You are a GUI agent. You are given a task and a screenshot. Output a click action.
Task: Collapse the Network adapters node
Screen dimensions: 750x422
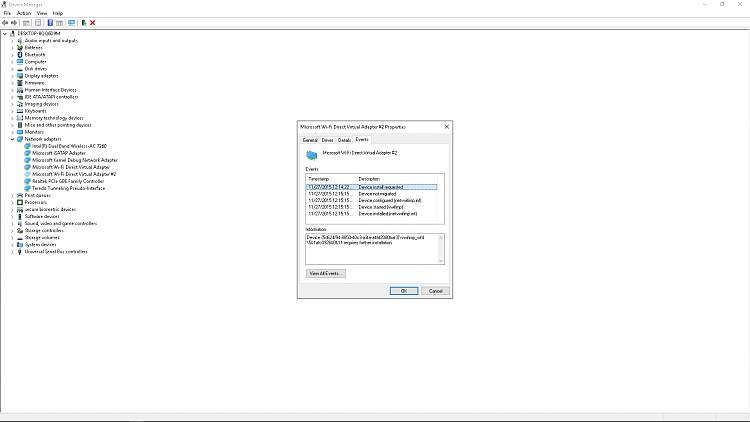(12, 139)
